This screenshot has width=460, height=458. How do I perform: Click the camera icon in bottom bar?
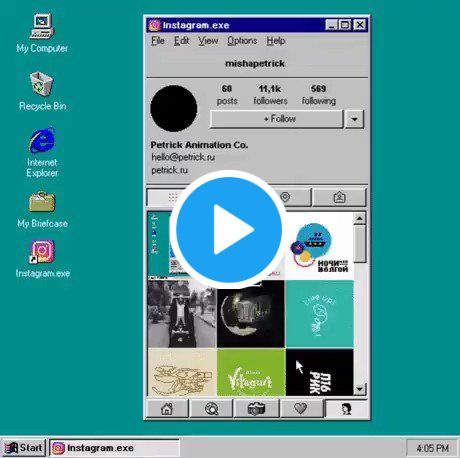click(256, 408)
